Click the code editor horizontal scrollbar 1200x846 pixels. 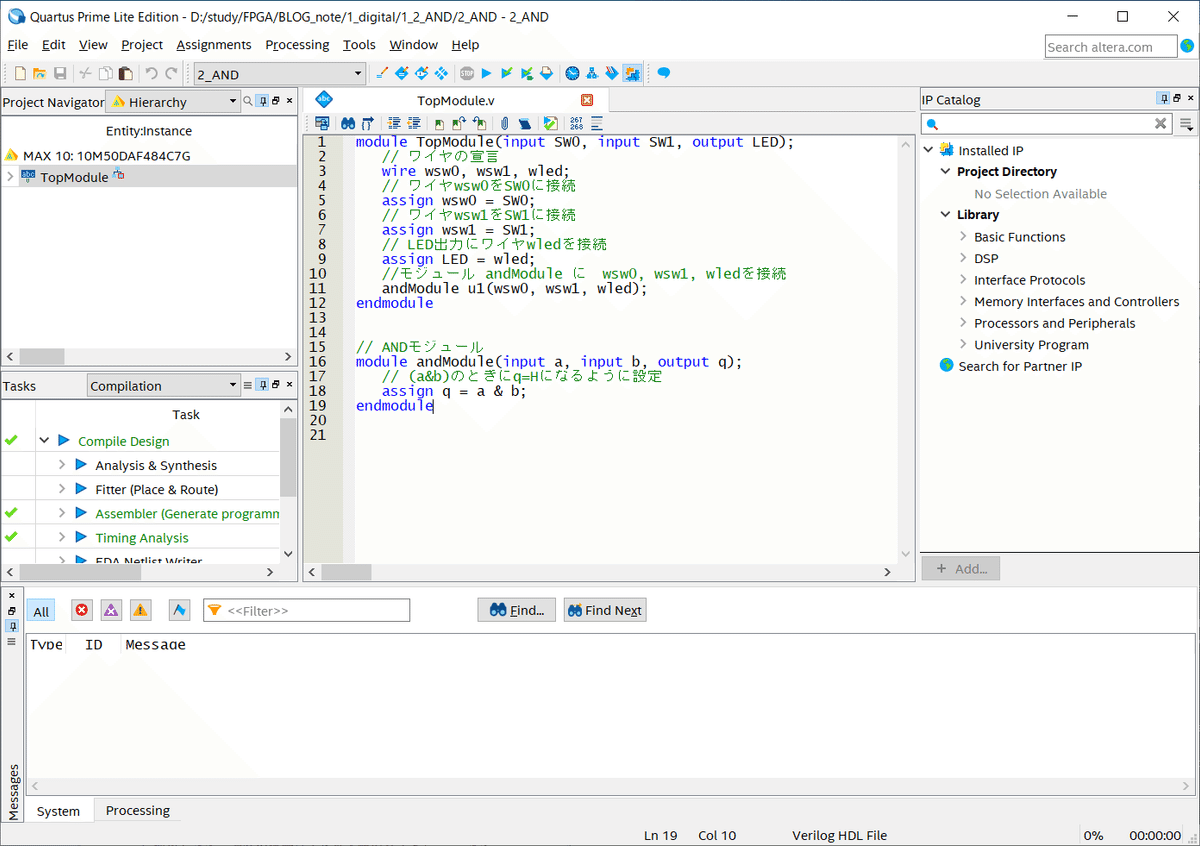click(x=345, y=572)
